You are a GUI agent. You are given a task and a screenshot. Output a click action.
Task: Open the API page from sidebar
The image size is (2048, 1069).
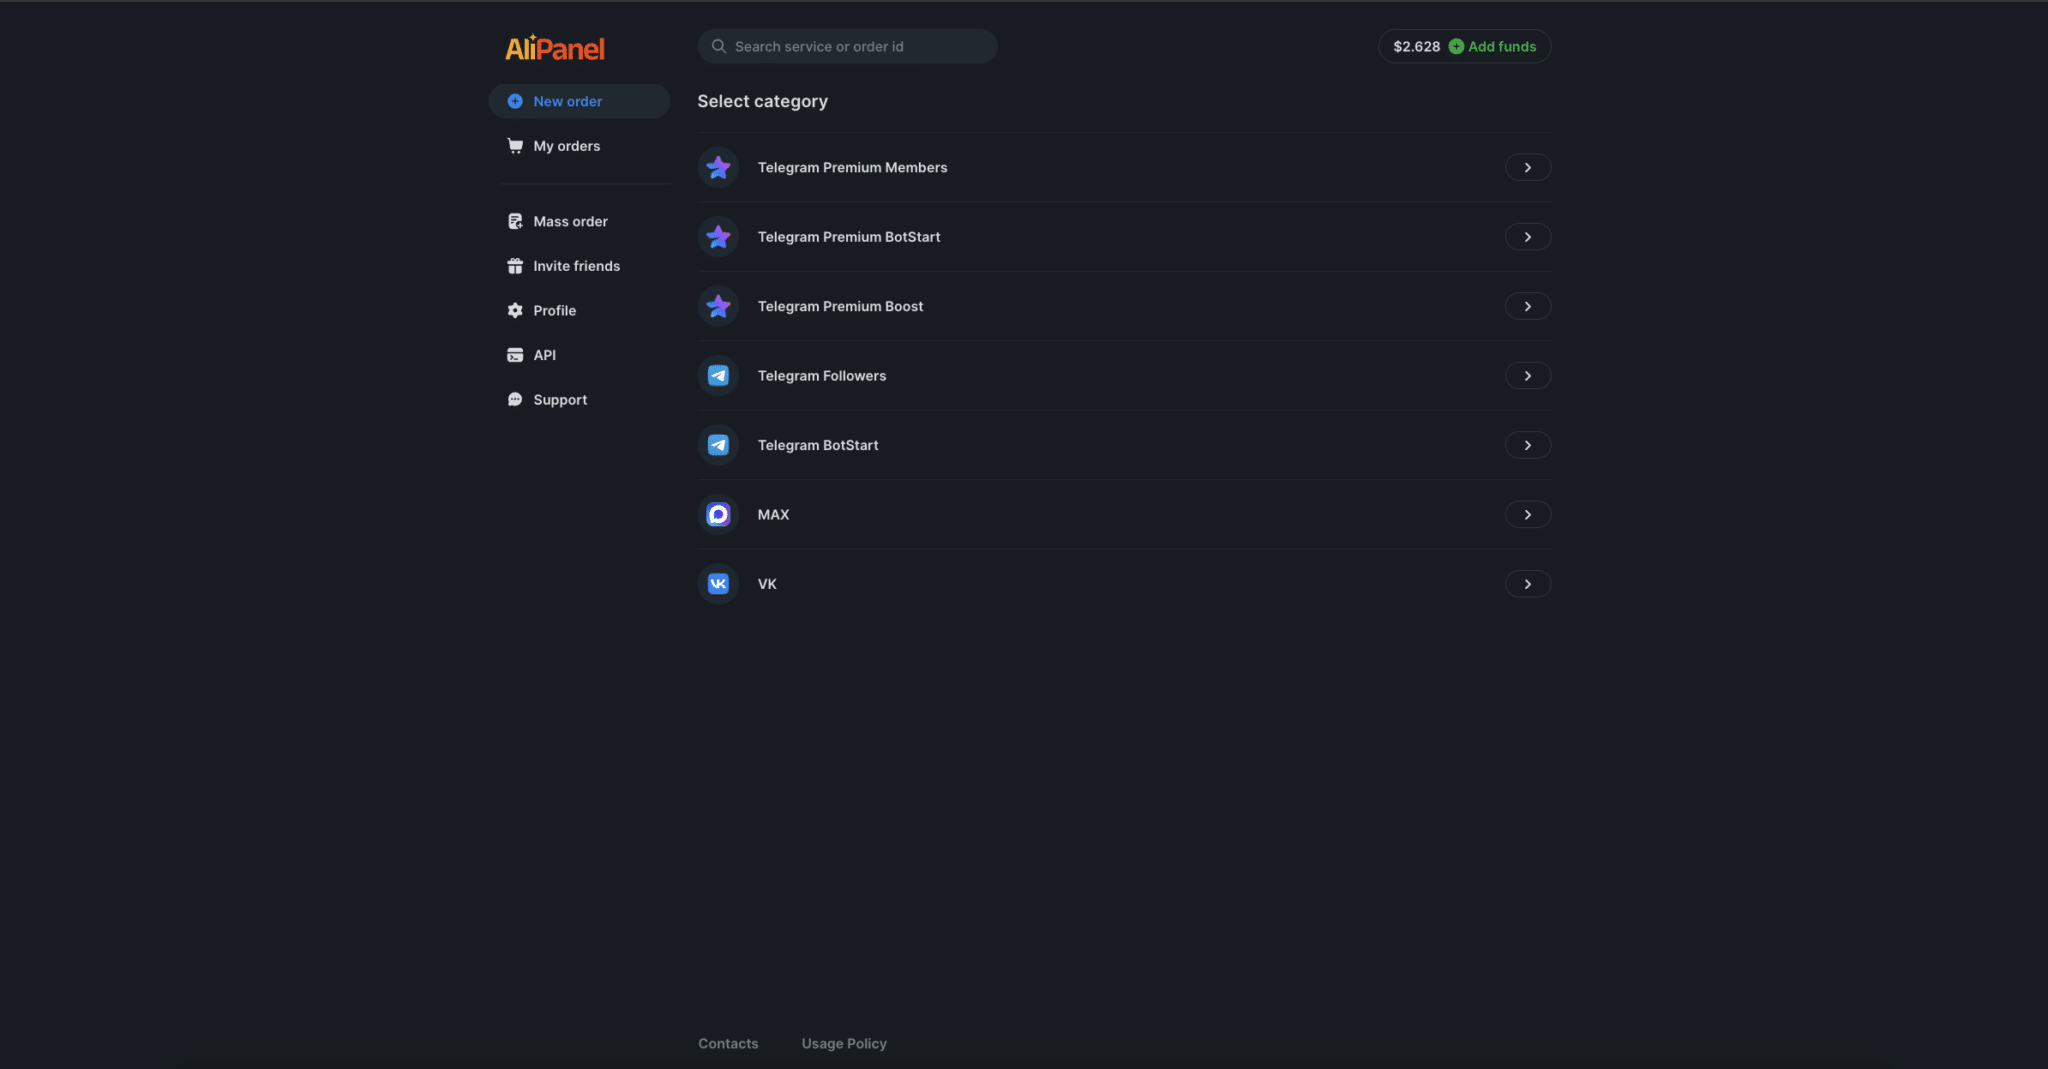[x=544, y=355]
